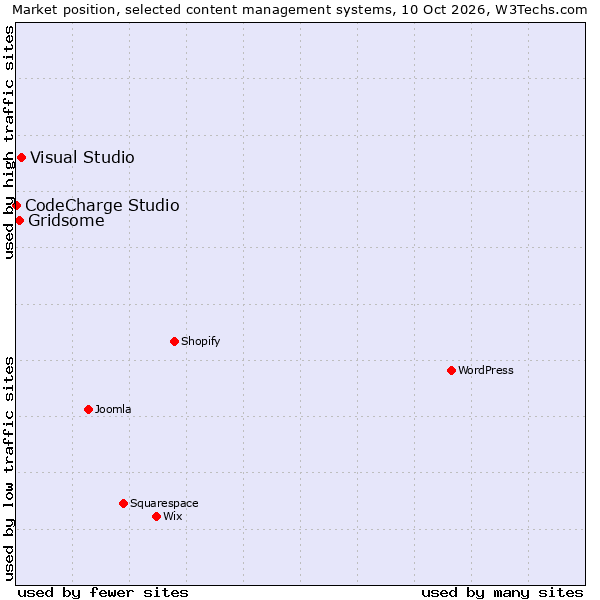Click the CodeCharge Studio red marker
600x600 pixels.
pyautogui.click(x=16, y=206)
